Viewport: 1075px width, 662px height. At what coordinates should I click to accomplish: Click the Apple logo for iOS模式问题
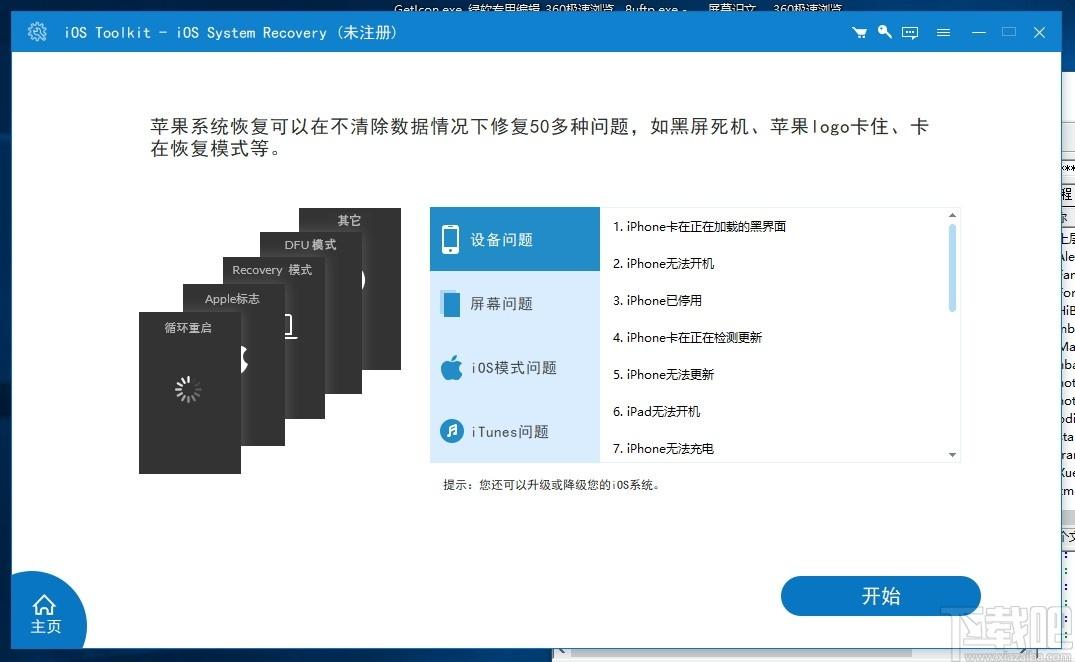(x=451, y=367)
